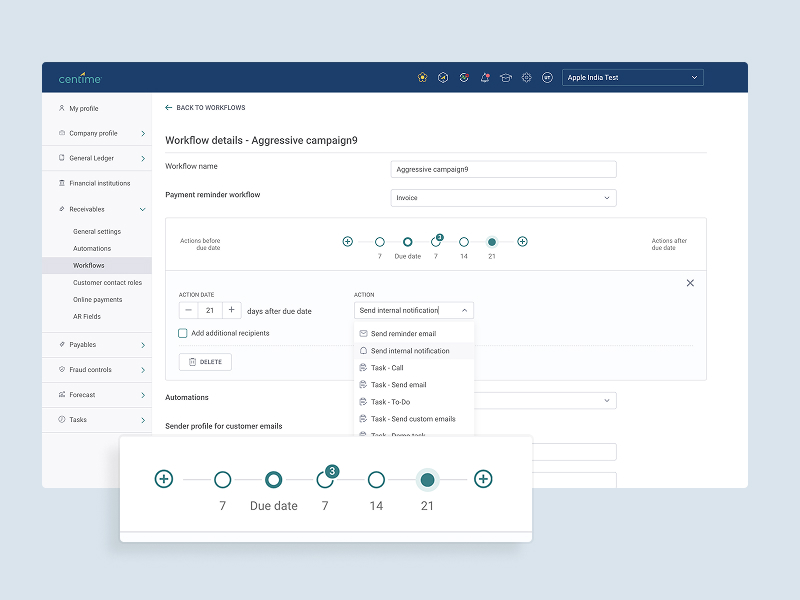Viewport: 800px width, 600px height.
Task: Click the task icon beside Task - To-Do
Action: point(363,402)
